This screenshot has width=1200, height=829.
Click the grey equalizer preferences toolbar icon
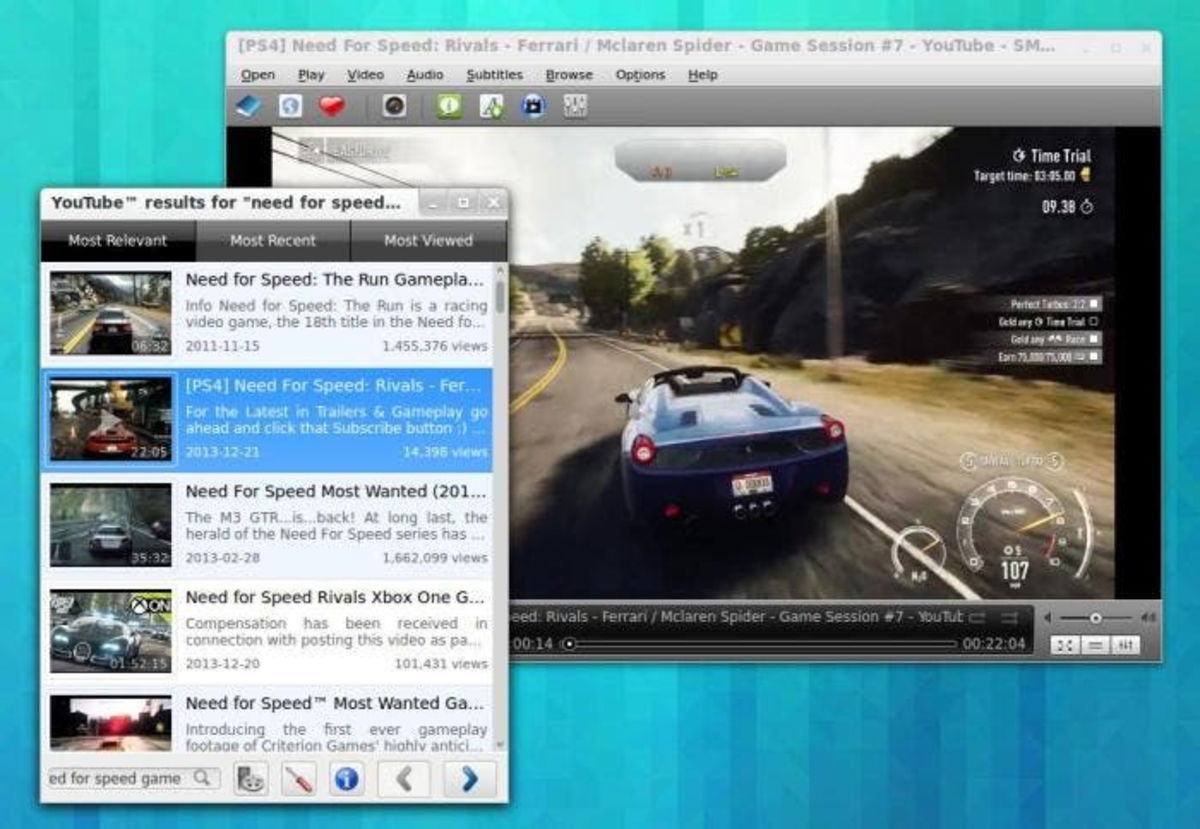(575, 105)
